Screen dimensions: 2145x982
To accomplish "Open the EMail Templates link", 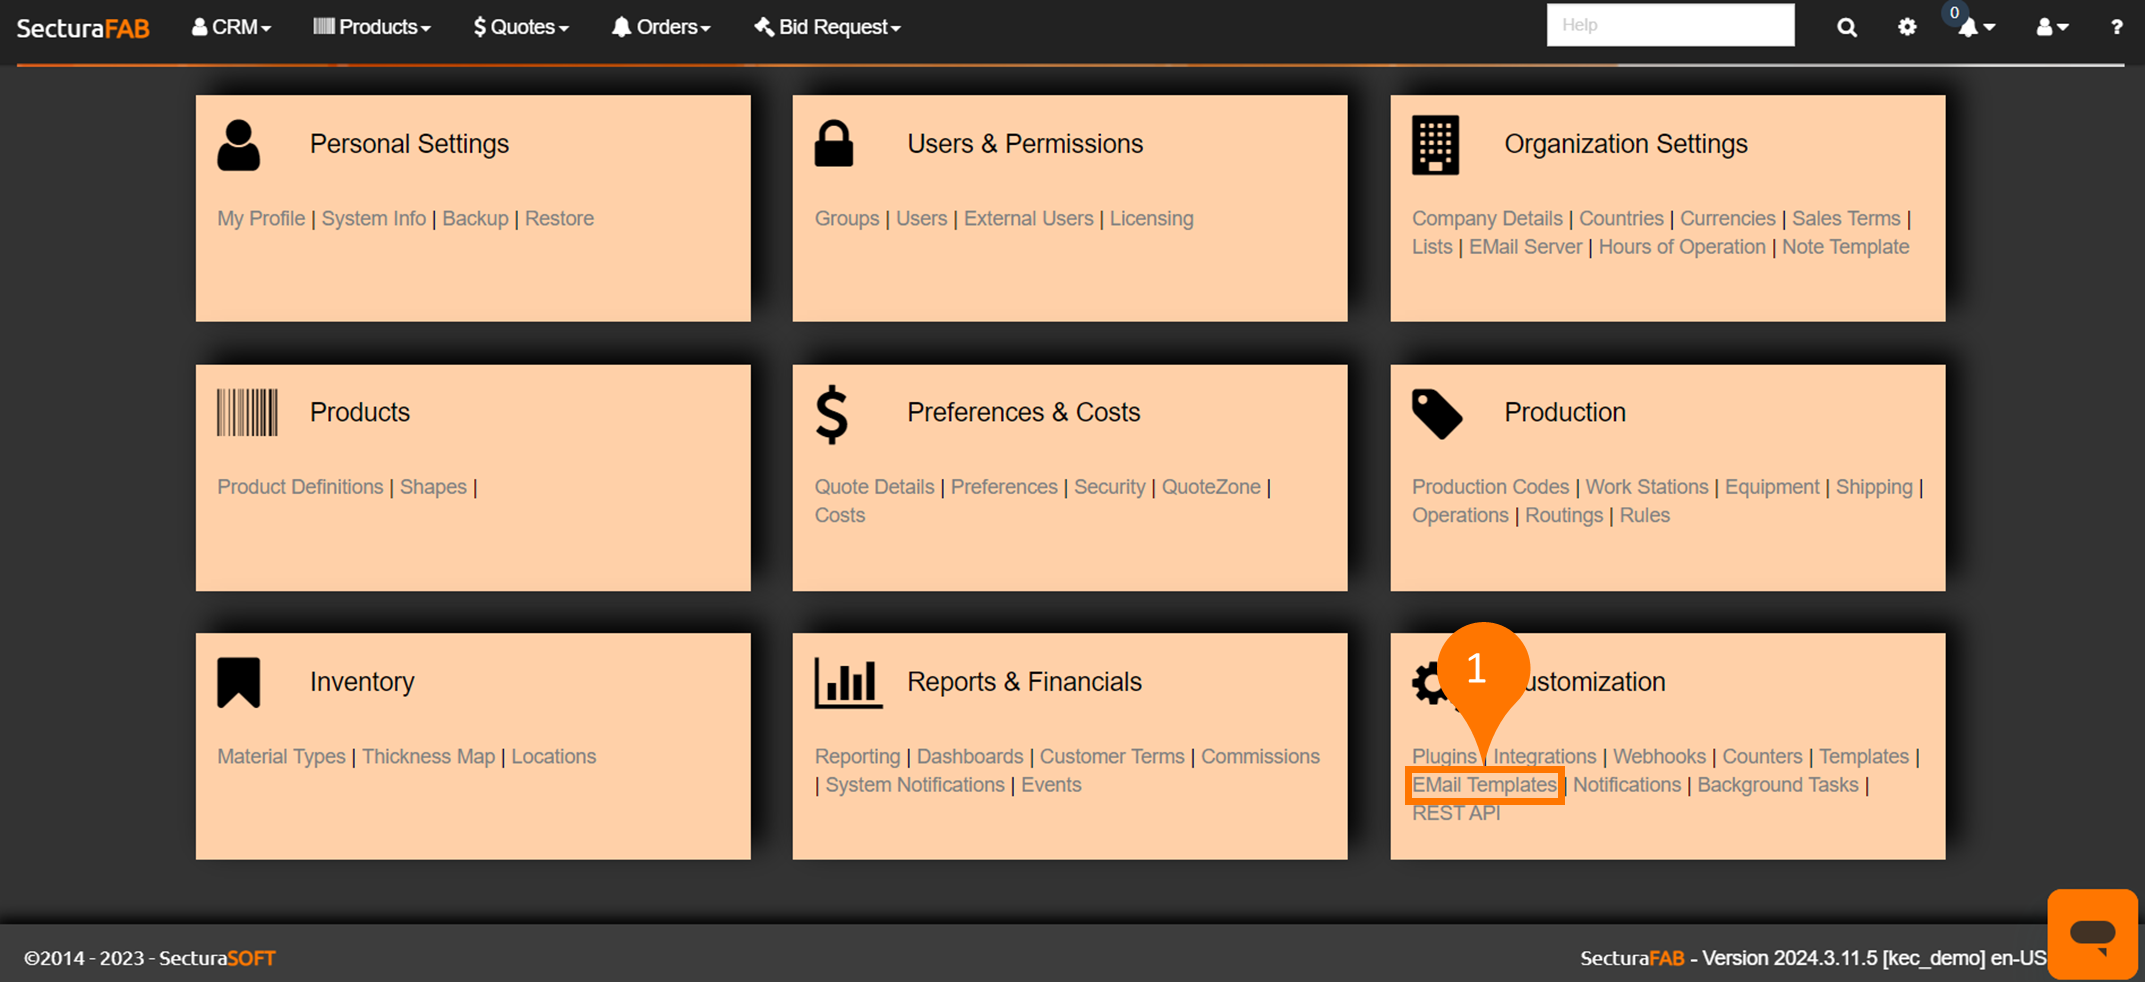I will 1484,785.
